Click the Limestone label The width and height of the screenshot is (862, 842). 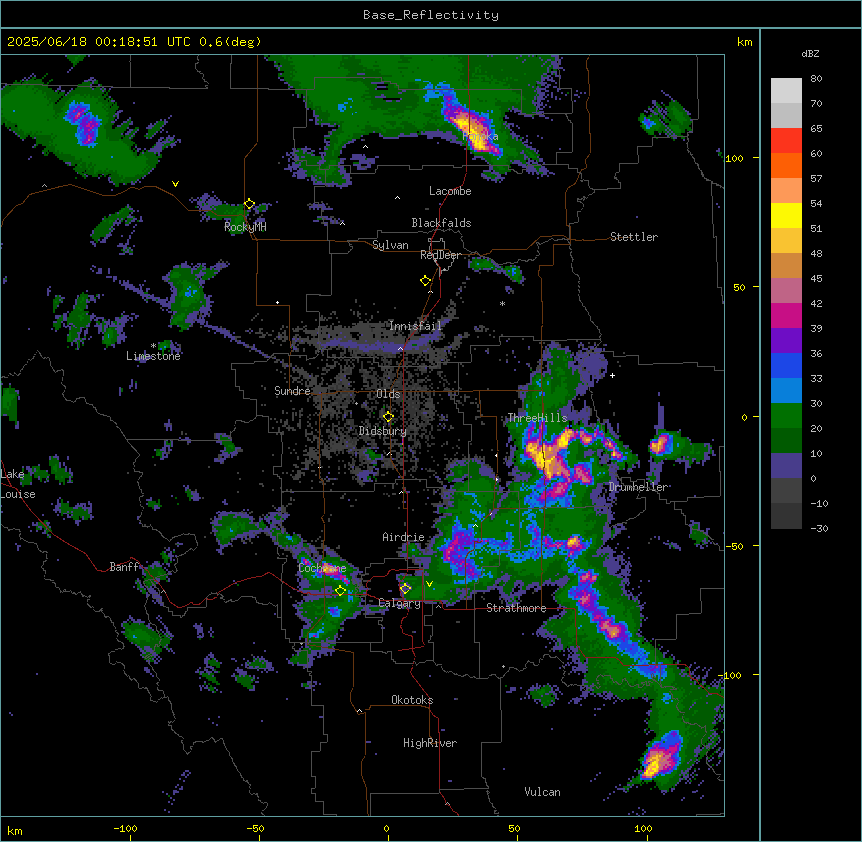click(x=153, y=356)
